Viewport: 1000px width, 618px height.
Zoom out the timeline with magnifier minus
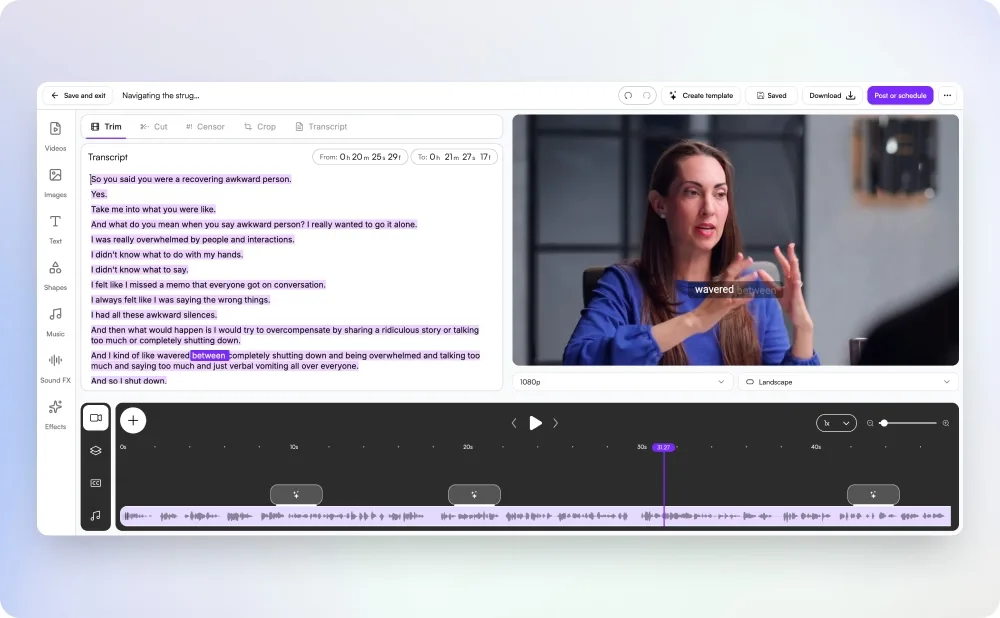click(x=870, y=423)
